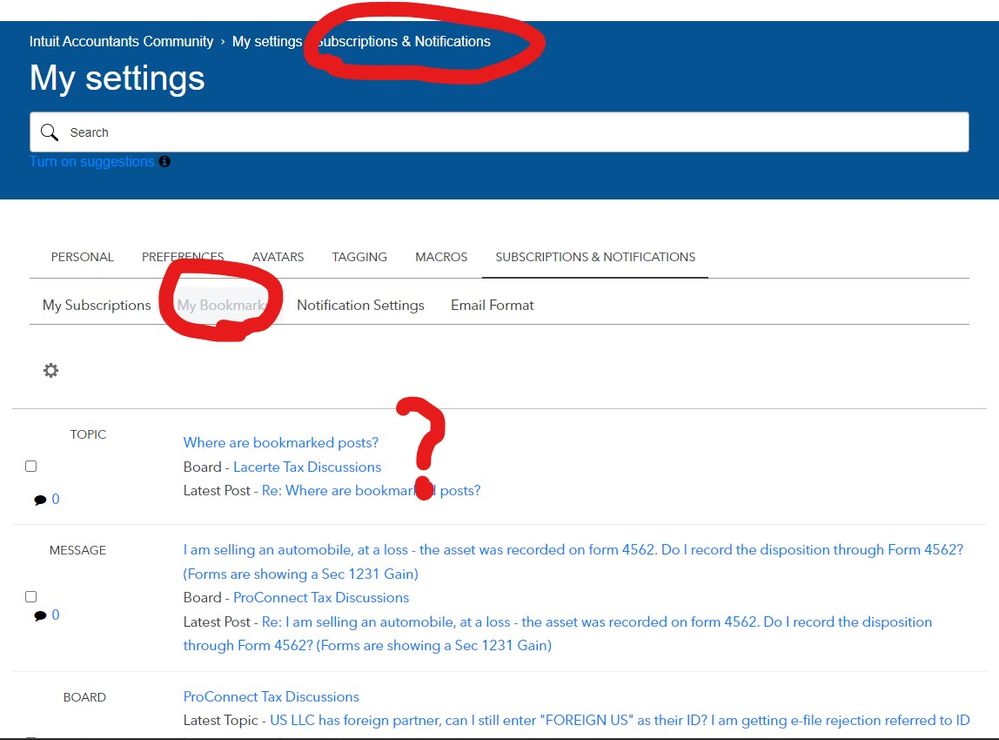The width and height of the screenshot is (999, 740).
Task: Go to My Subscriptions sub-tab
Action: pos(96,305)
